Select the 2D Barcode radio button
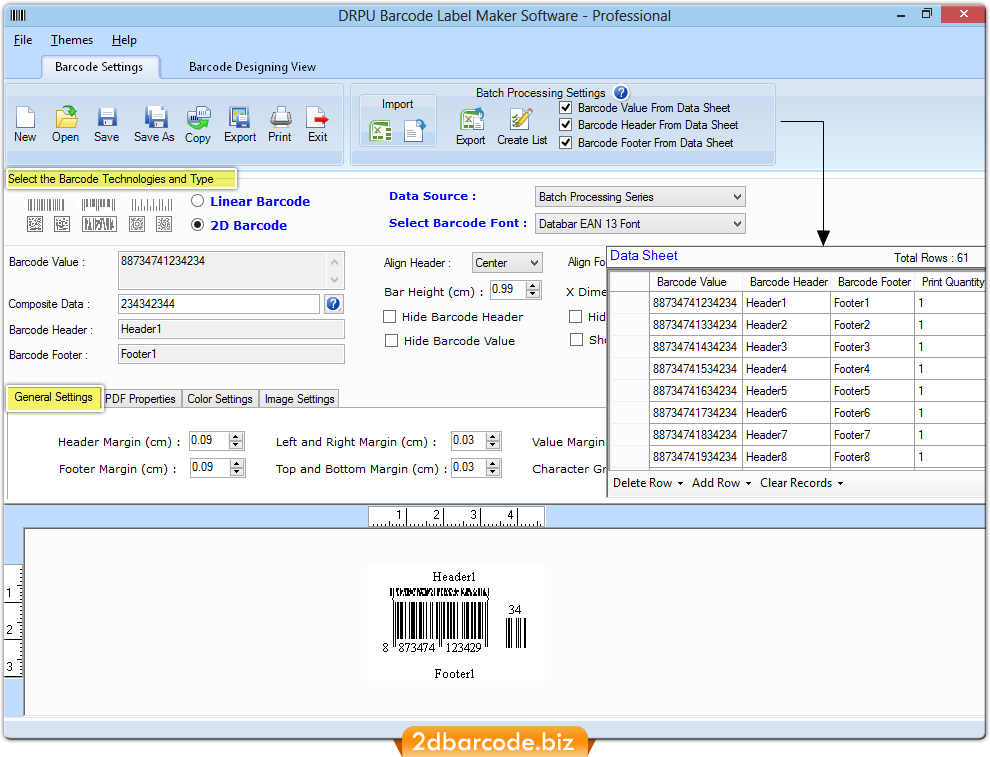990x757 pixels. (198, 225)
